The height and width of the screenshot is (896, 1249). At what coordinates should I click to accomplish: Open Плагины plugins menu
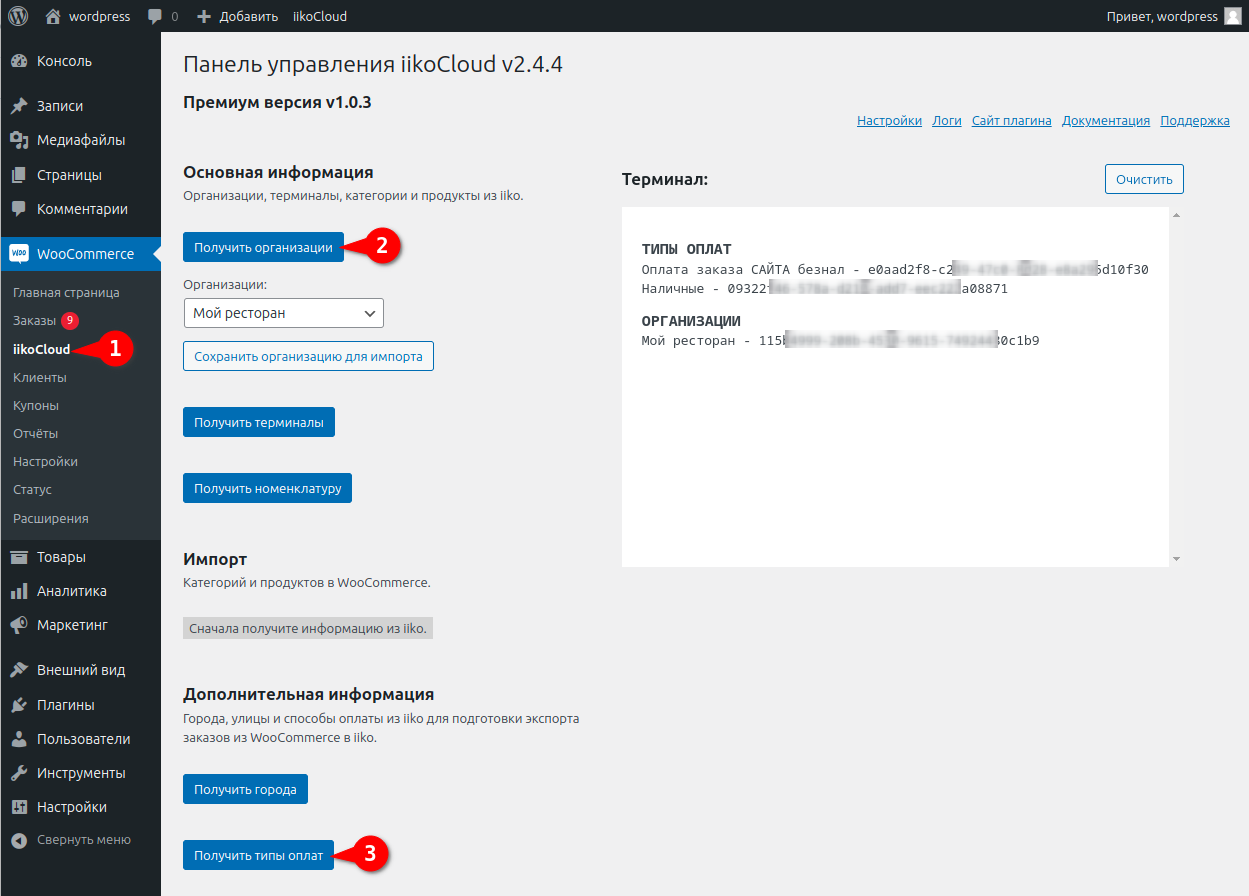(x=65, y=705)
